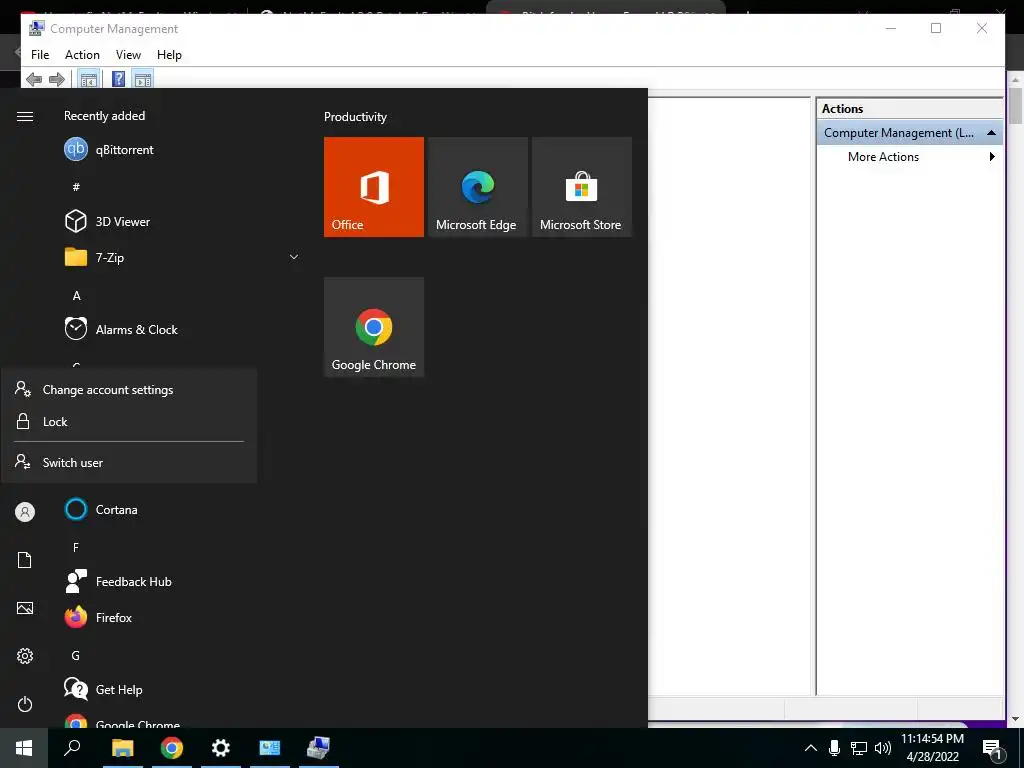Click the letter F group header

(76, 547)
